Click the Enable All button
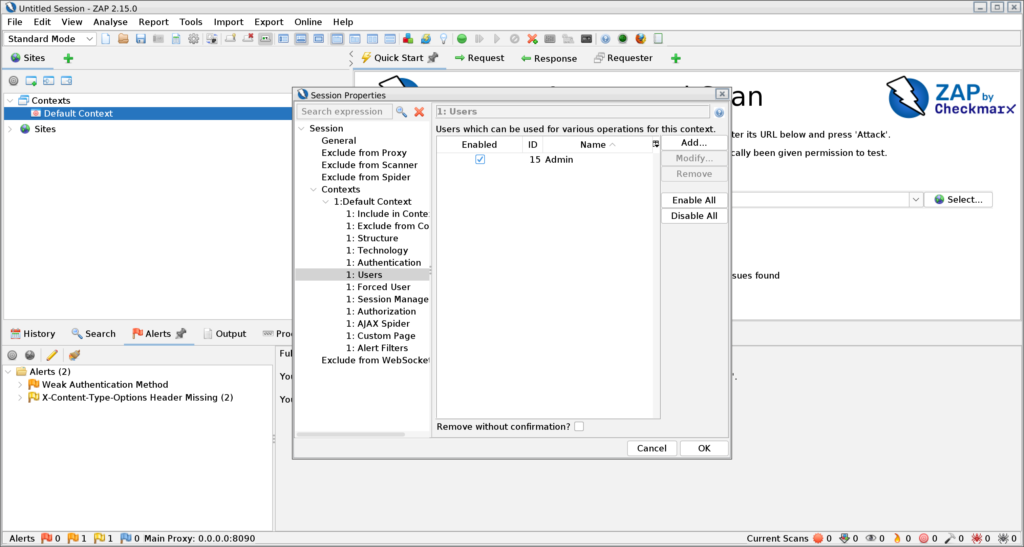1024x547 pixels. tap(694, 200)
